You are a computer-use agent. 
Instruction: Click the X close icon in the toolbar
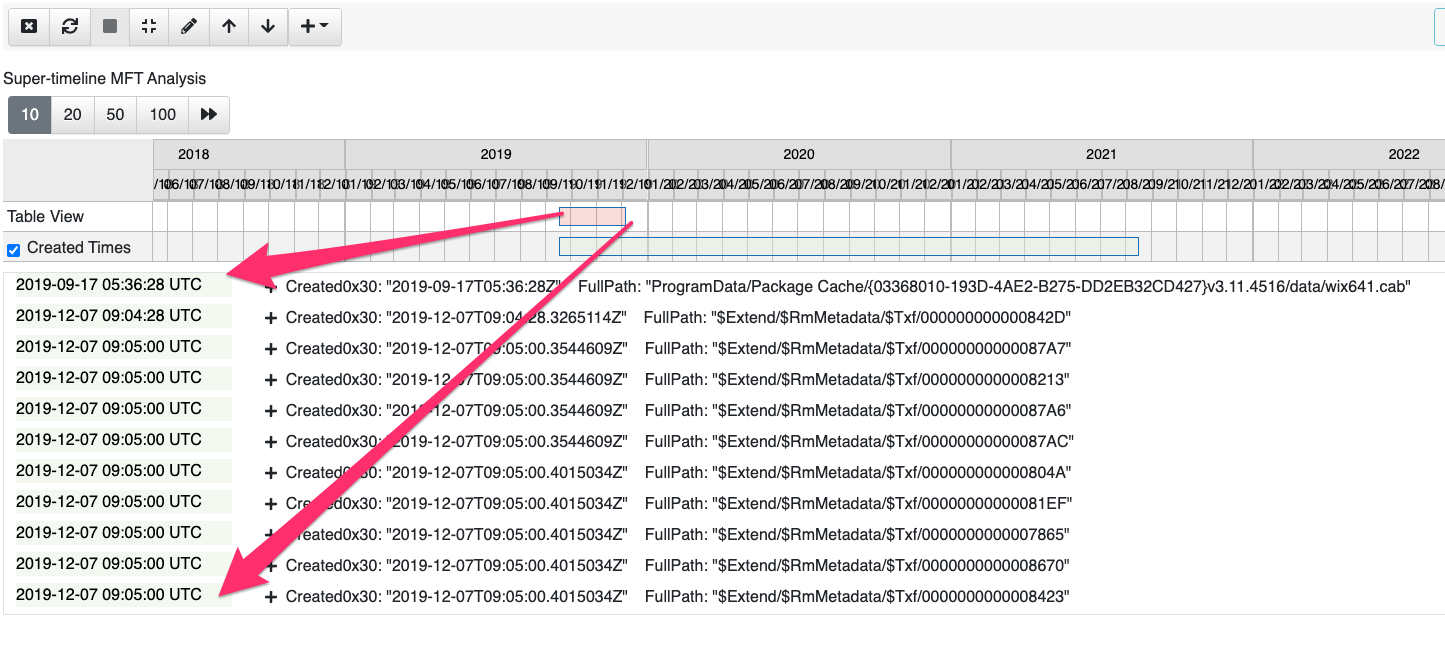(27, 26)
